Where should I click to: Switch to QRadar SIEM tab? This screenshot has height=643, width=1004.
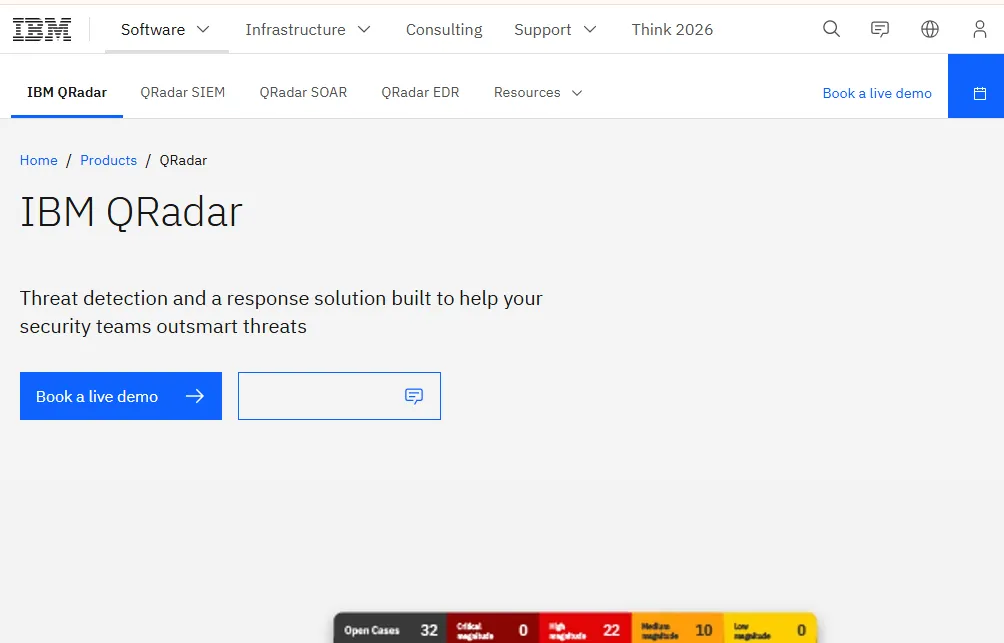(x=182, y=92)
